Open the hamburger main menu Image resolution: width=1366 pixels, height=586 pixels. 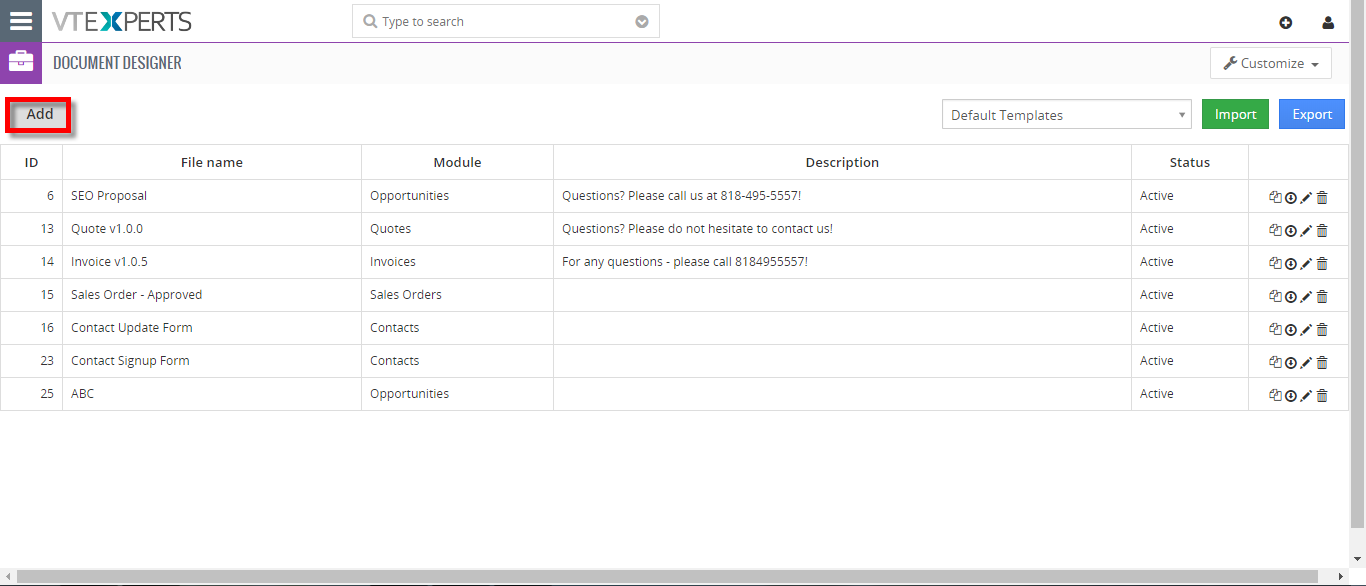tap(21, 21)
